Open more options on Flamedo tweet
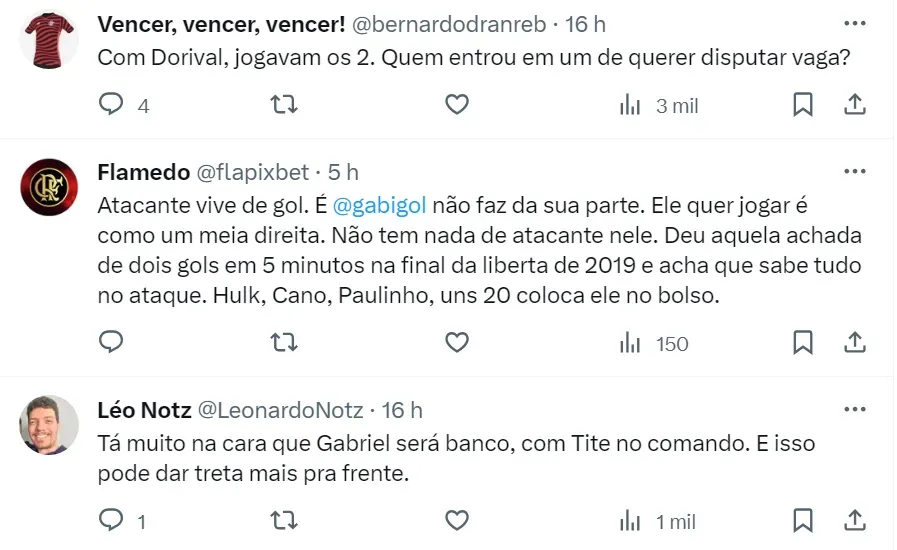This screenshot has width=897, height=550. (854, 172)
